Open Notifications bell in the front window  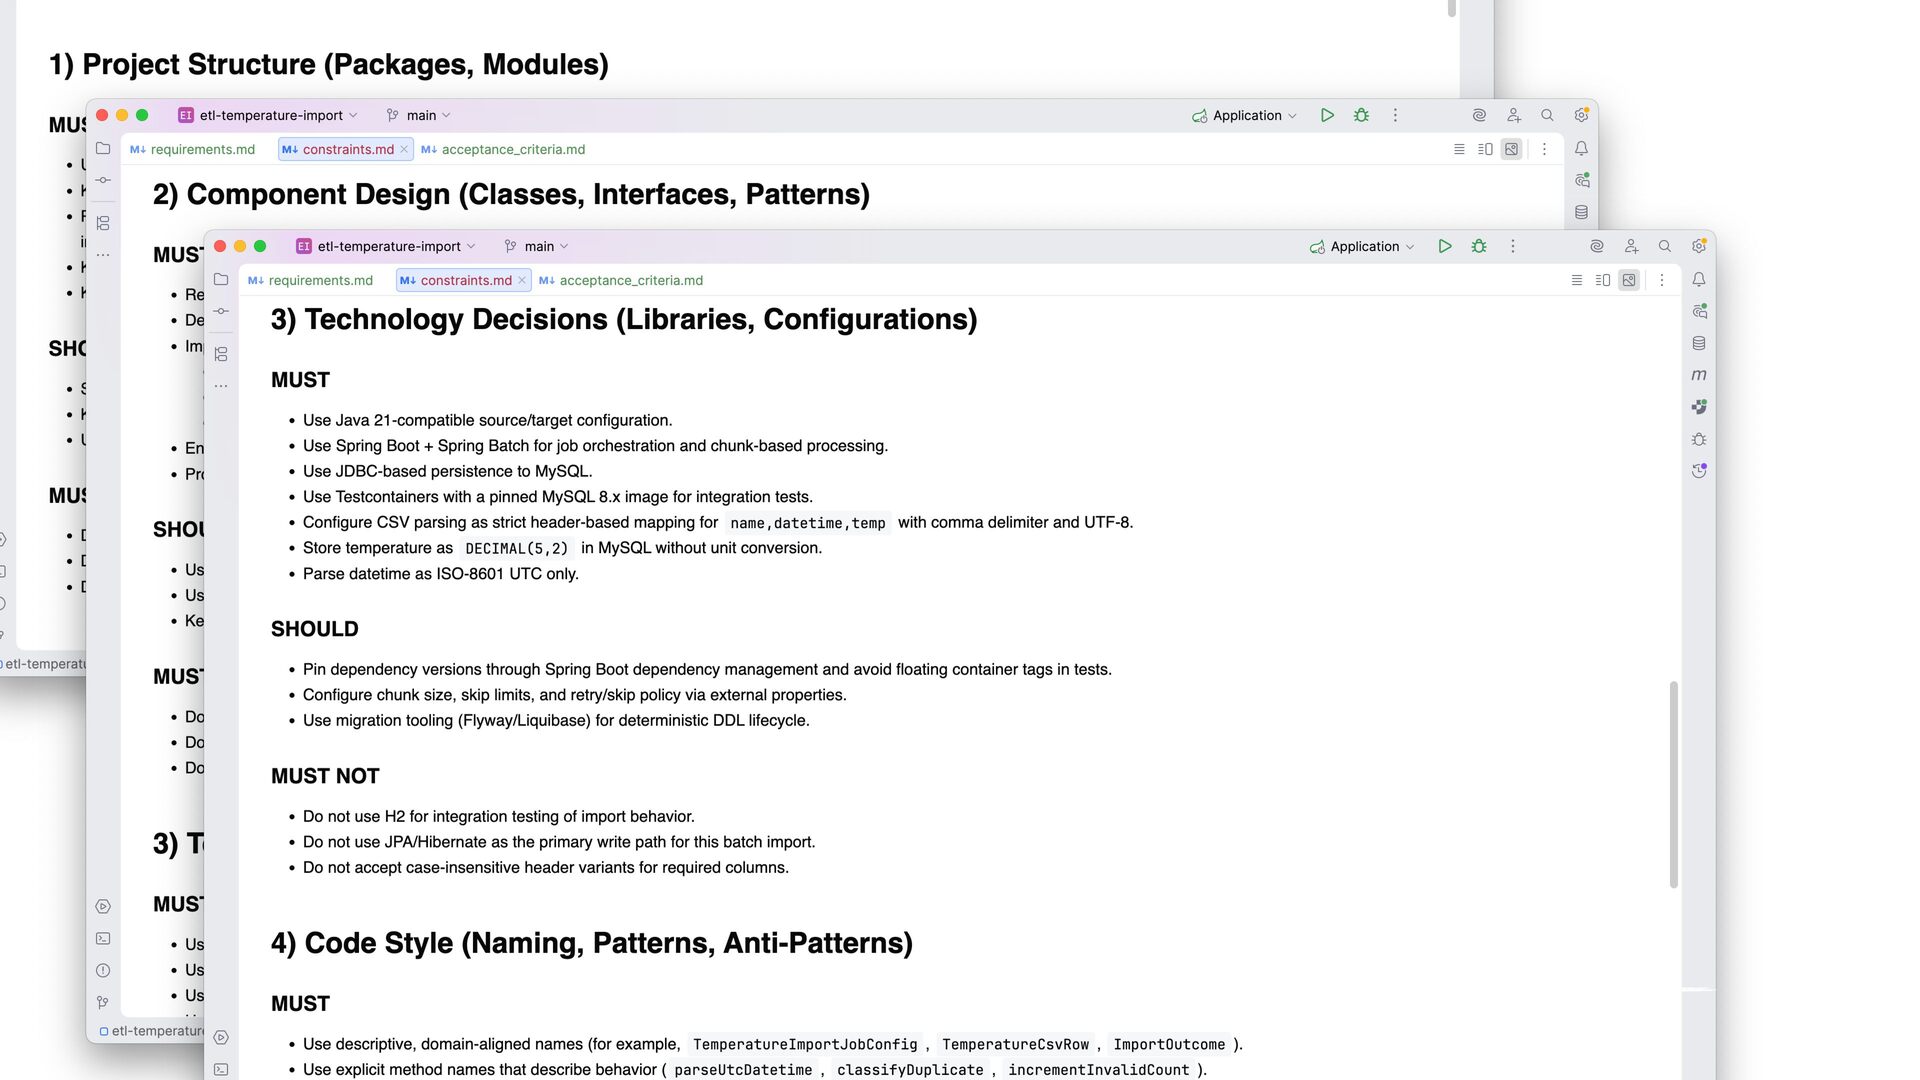pyautogui.click(x=1699, y=280)
